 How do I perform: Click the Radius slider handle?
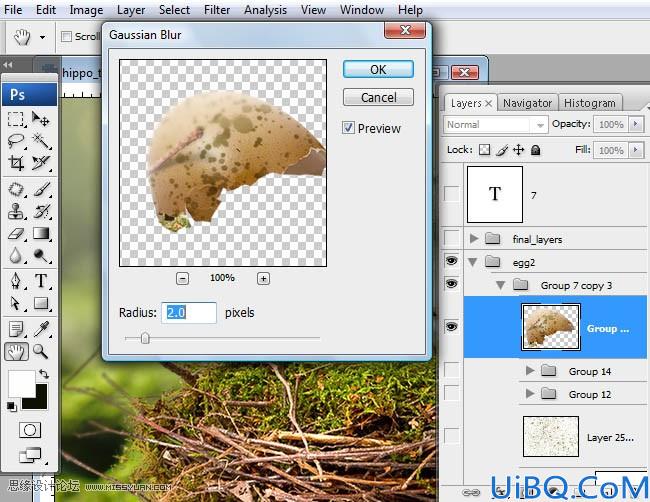click(145, 338)
